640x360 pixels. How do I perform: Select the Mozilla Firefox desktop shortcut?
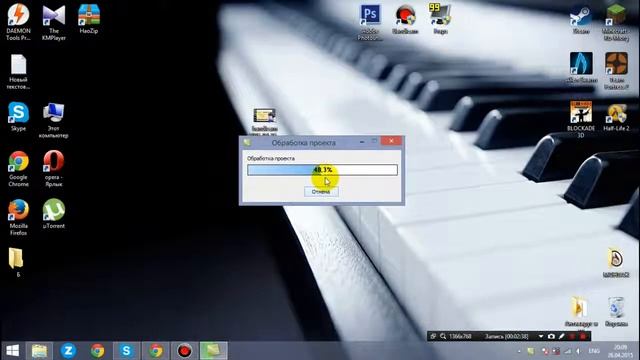click(18, 218)
